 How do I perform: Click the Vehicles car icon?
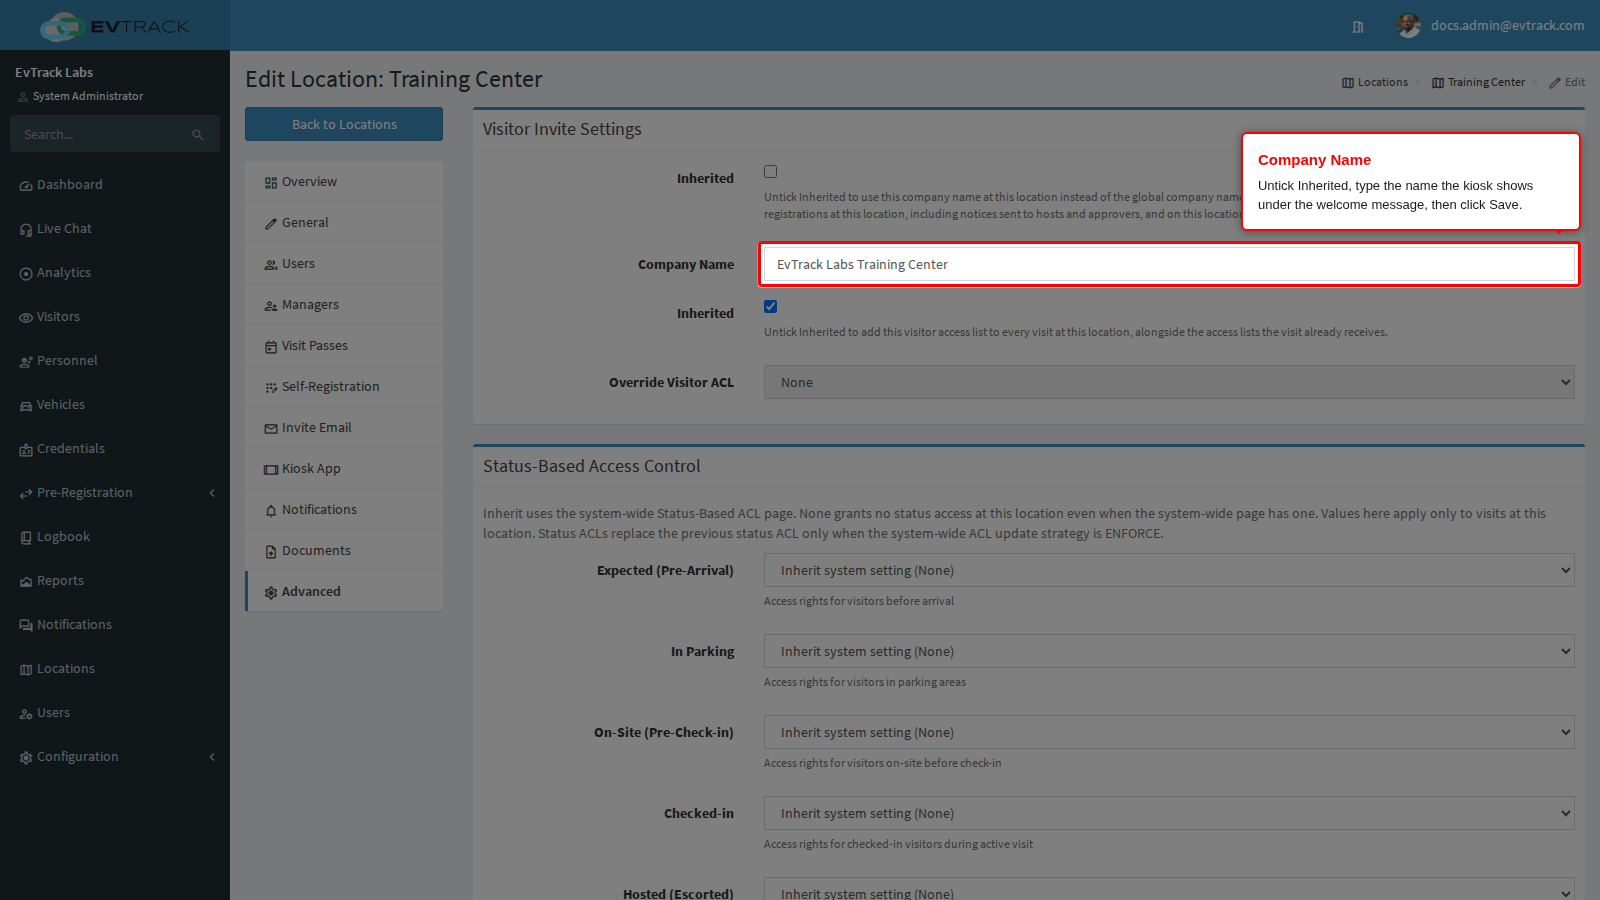26,406
